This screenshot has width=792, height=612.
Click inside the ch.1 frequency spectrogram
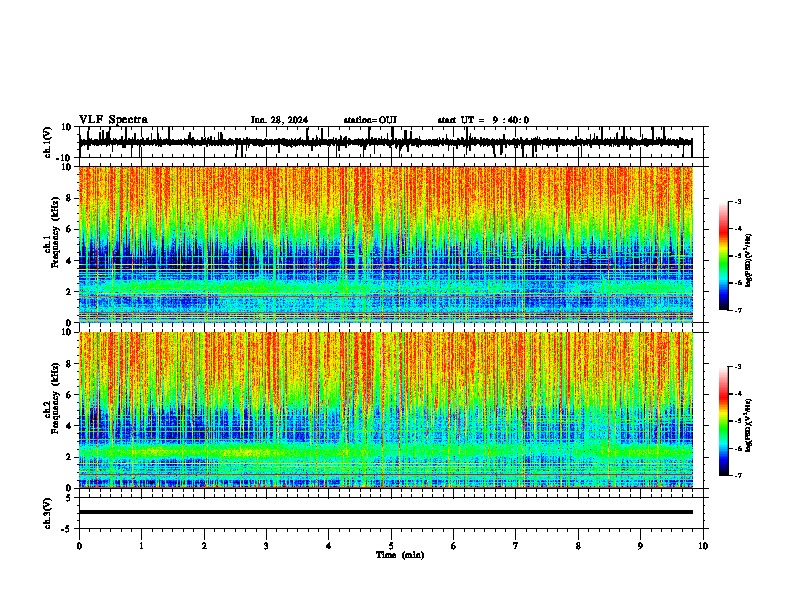(386, 244)
